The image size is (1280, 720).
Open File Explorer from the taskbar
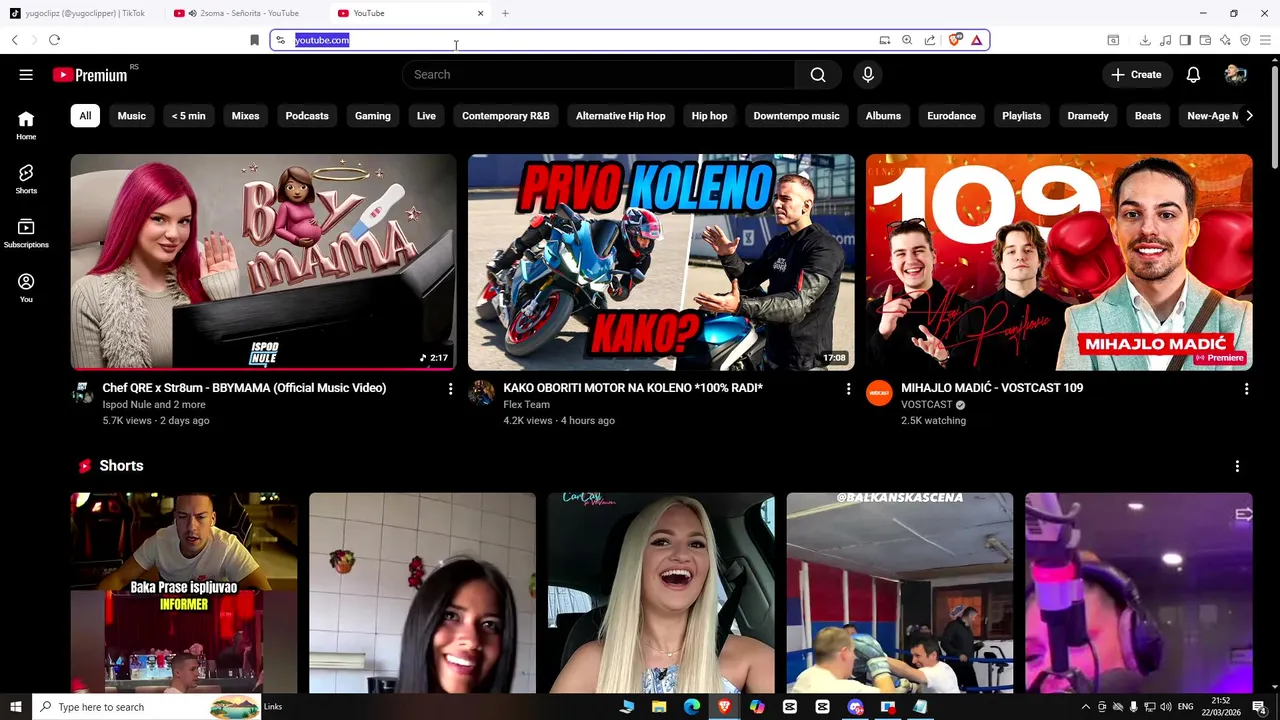click(x=659, y=707)
